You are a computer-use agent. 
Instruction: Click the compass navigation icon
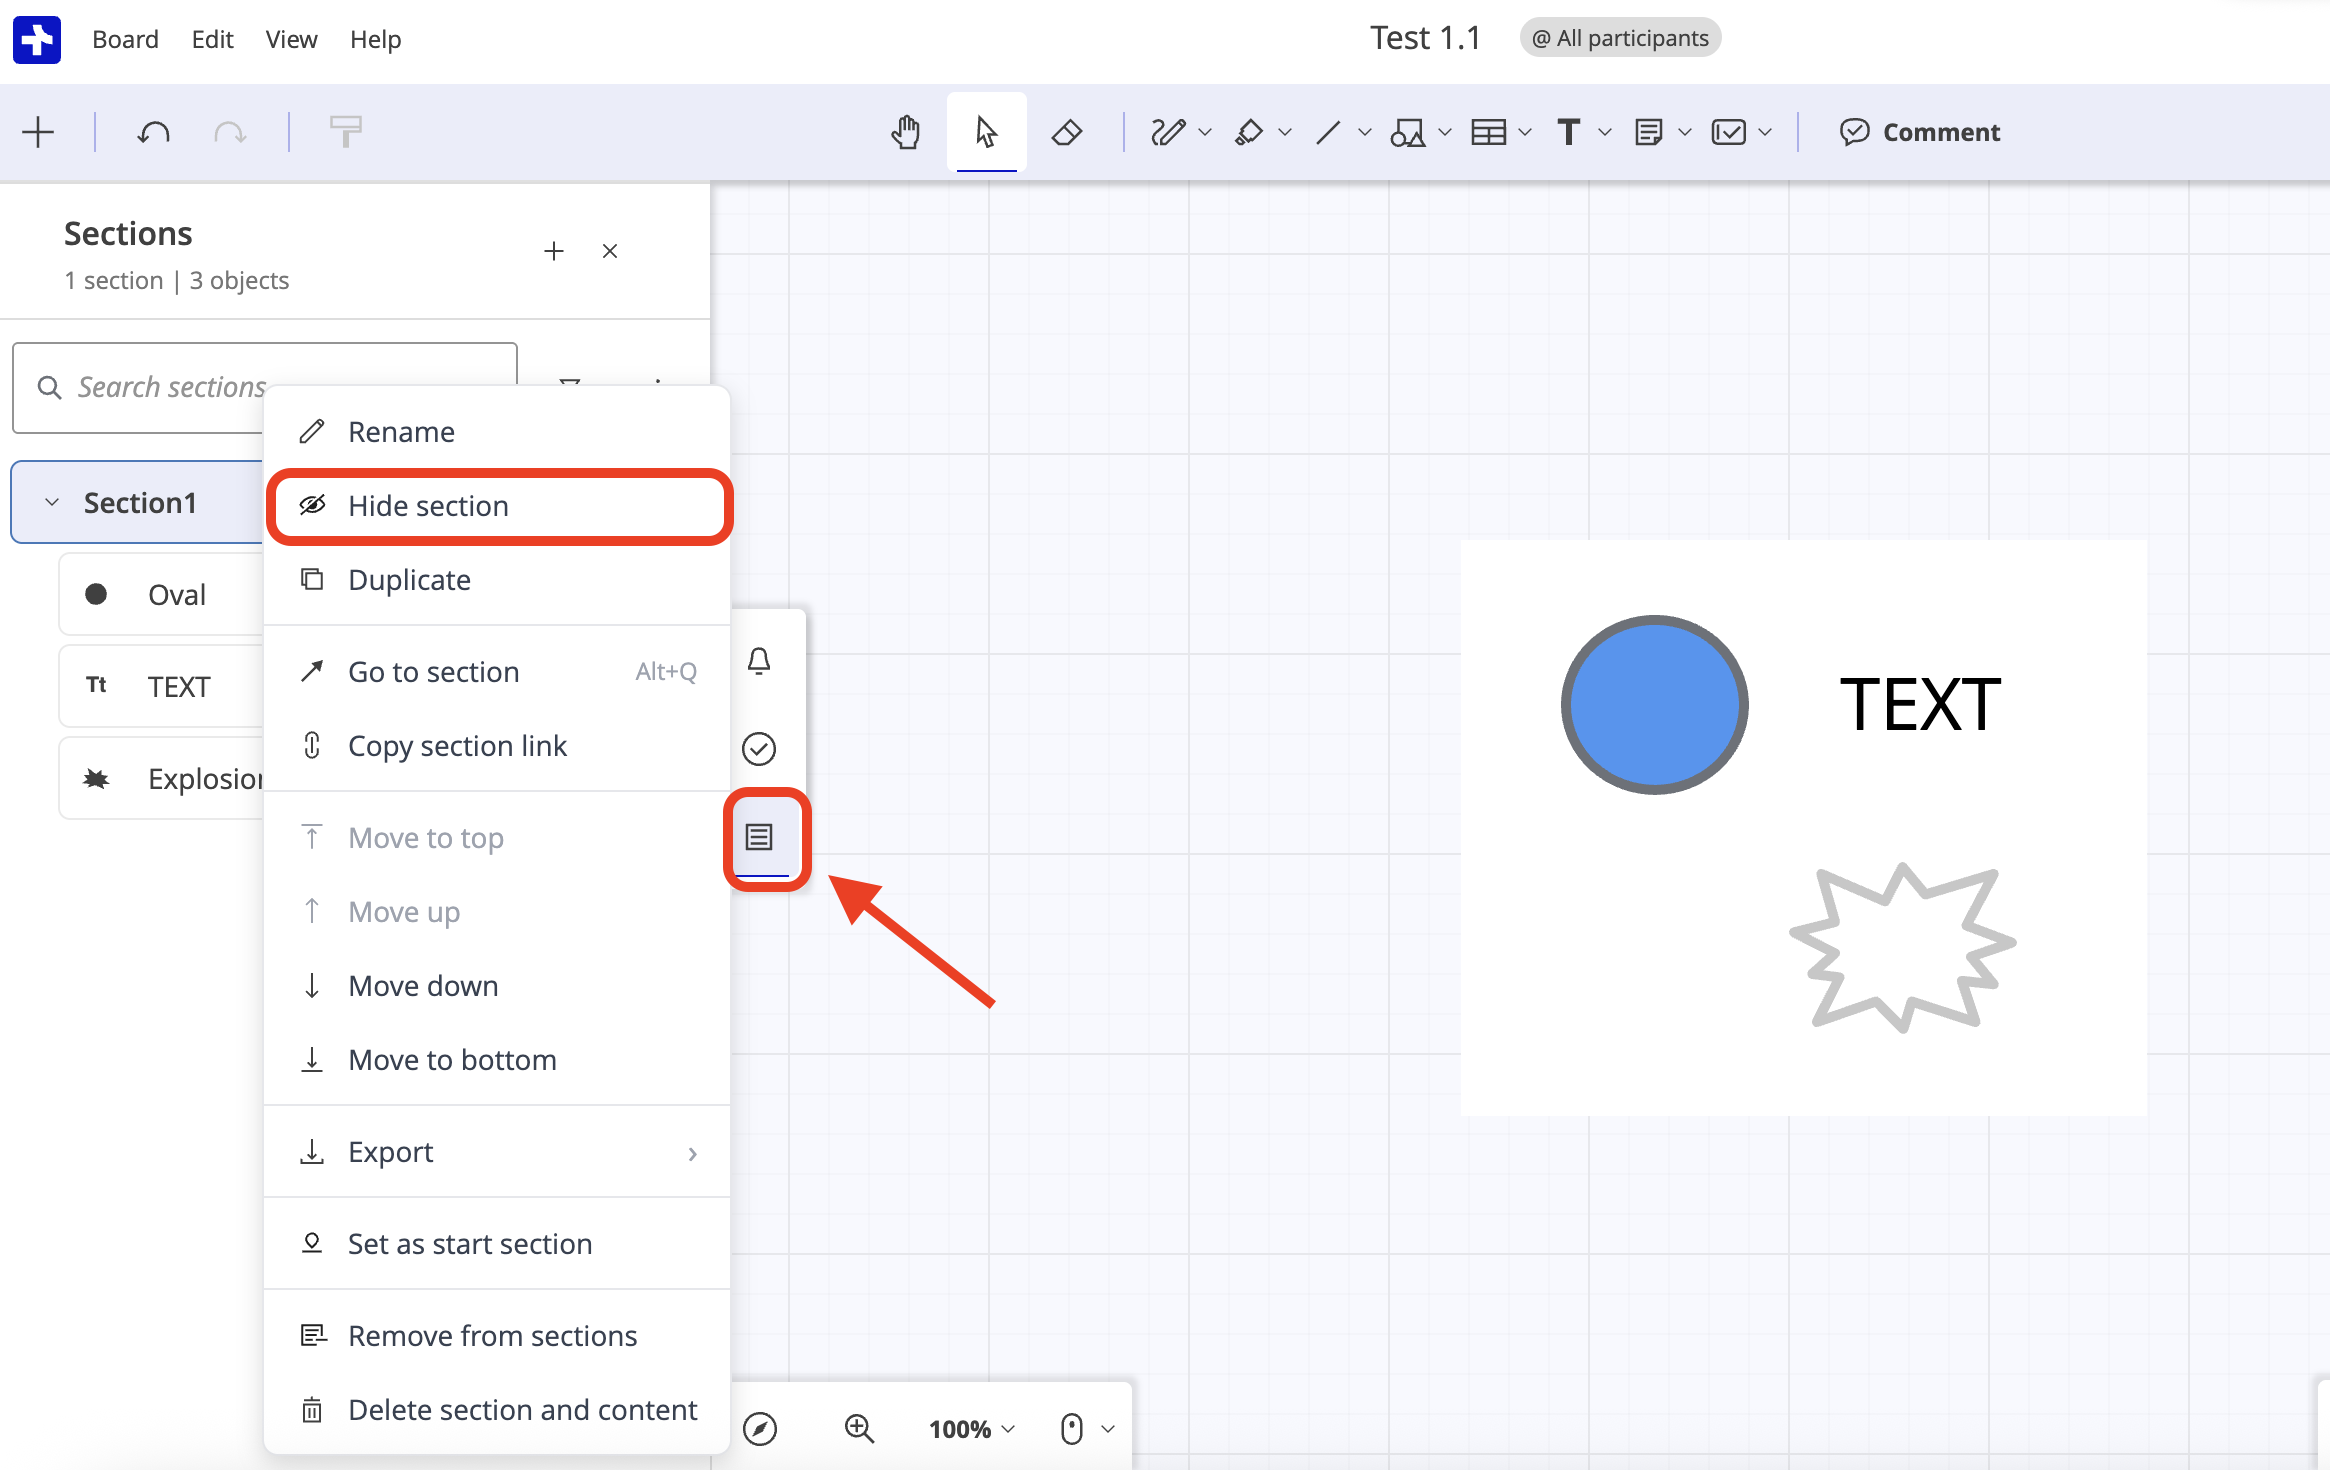click(x=760, y=1429)
